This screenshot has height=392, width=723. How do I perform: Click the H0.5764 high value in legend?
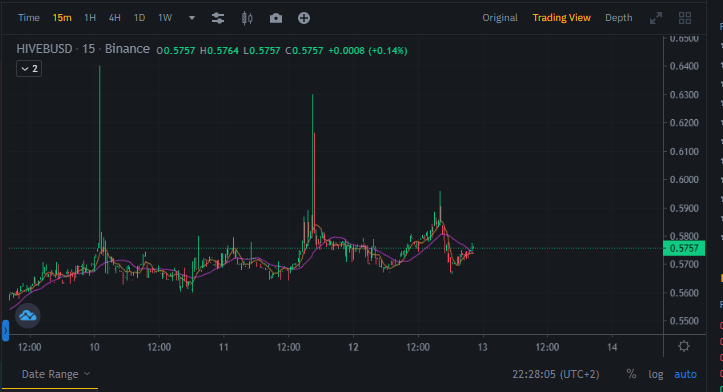click(x=219, y=51)
